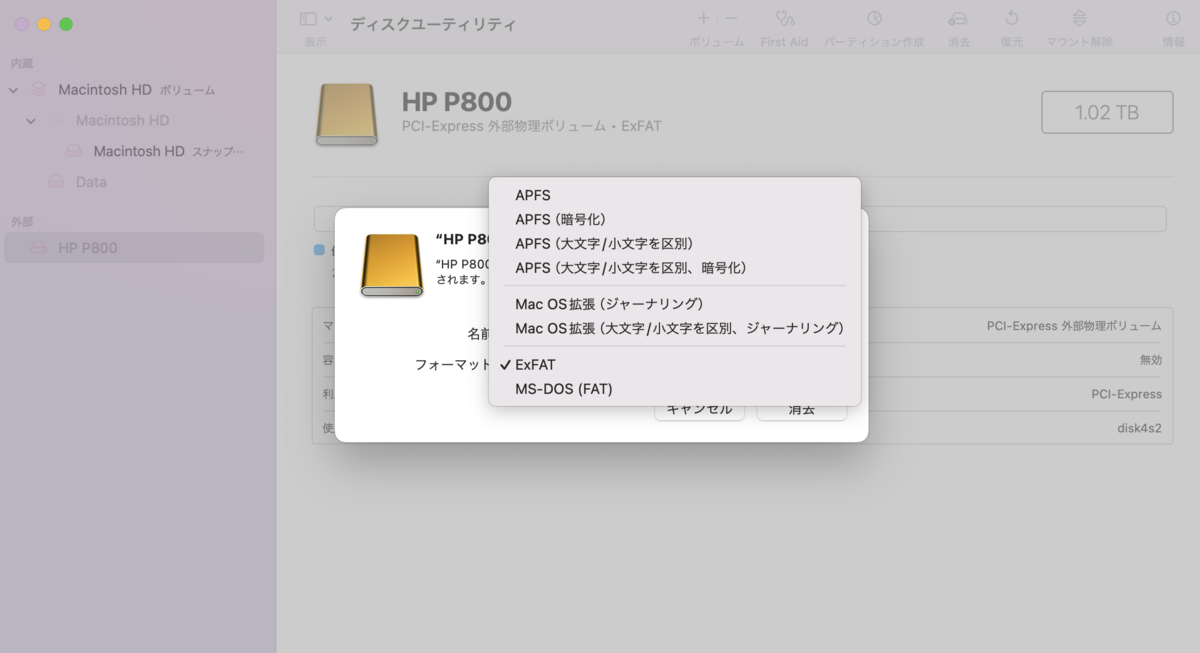This screenshot has height=653, width=1200.
Task: Click the large HP P800 drive icon
Action: (347, 114)
